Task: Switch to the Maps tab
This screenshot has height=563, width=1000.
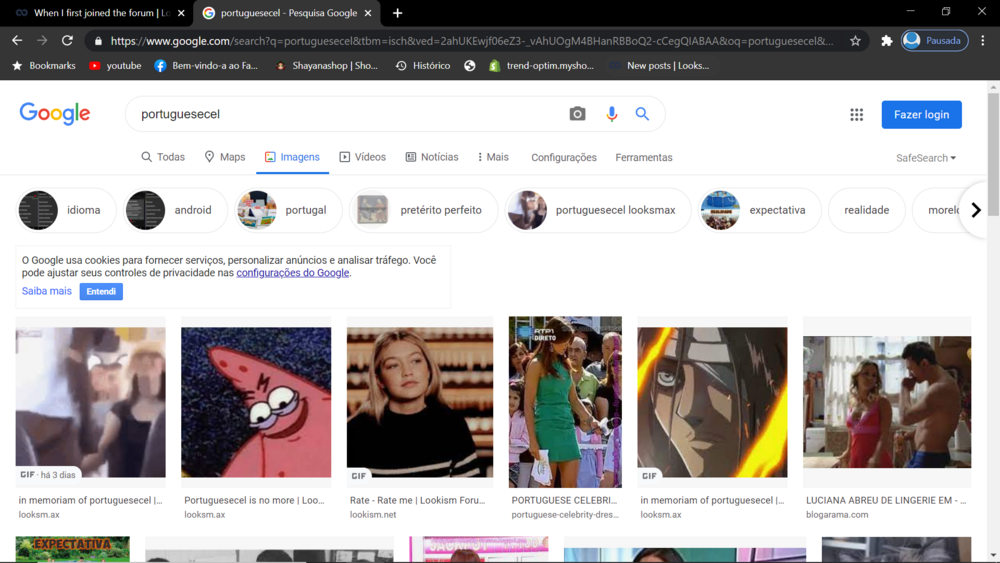Action: click(x=224, y=157)
